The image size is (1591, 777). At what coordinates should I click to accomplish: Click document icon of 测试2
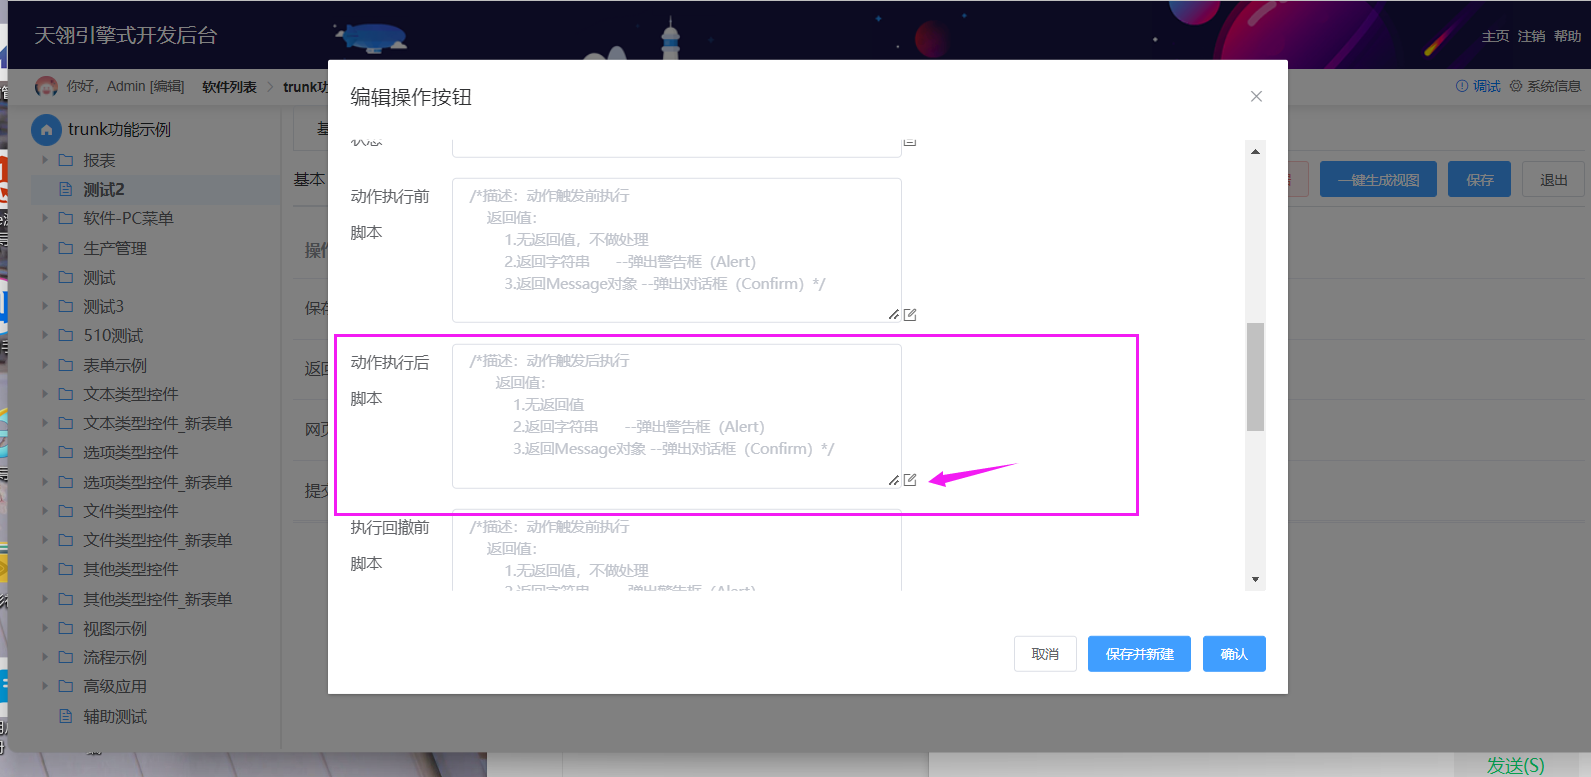pos(66,189)
